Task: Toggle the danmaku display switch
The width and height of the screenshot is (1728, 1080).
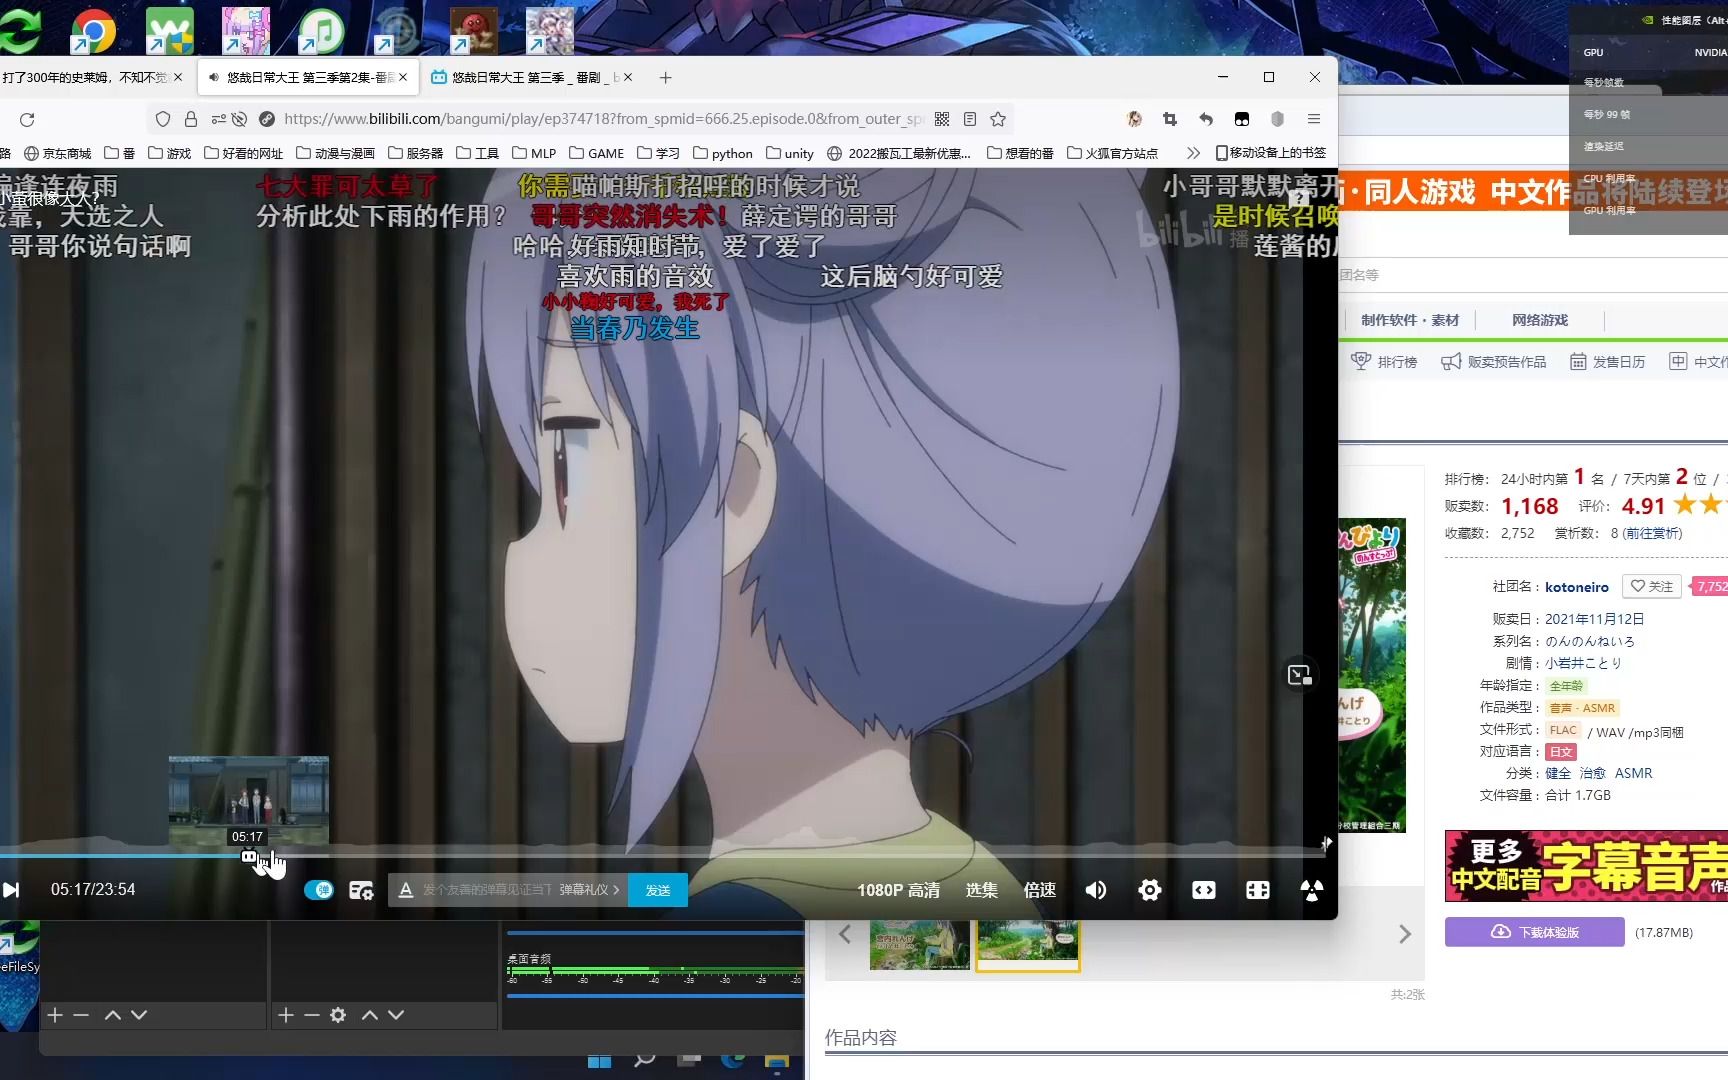Action: tap(318, 890)
